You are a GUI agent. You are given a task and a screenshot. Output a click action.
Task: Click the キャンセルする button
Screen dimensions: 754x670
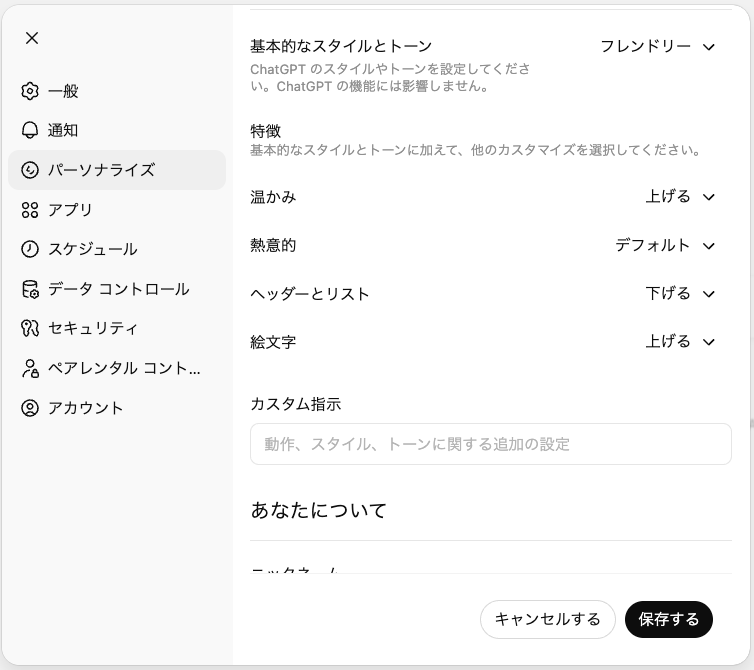click(547, 619)
